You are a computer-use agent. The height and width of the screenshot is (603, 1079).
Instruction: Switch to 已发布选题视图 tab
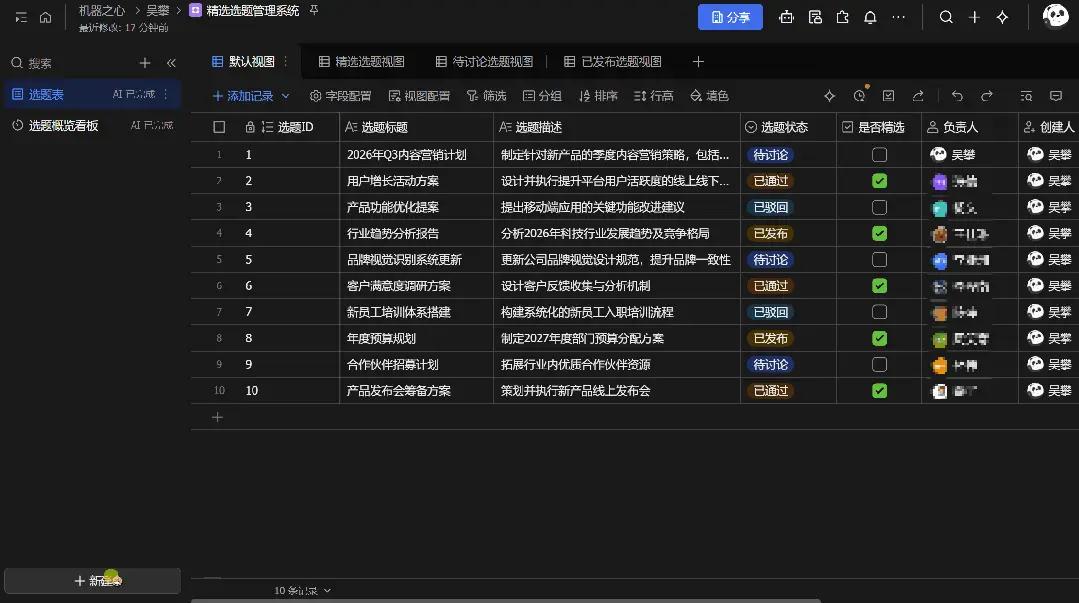pos(612,62)
